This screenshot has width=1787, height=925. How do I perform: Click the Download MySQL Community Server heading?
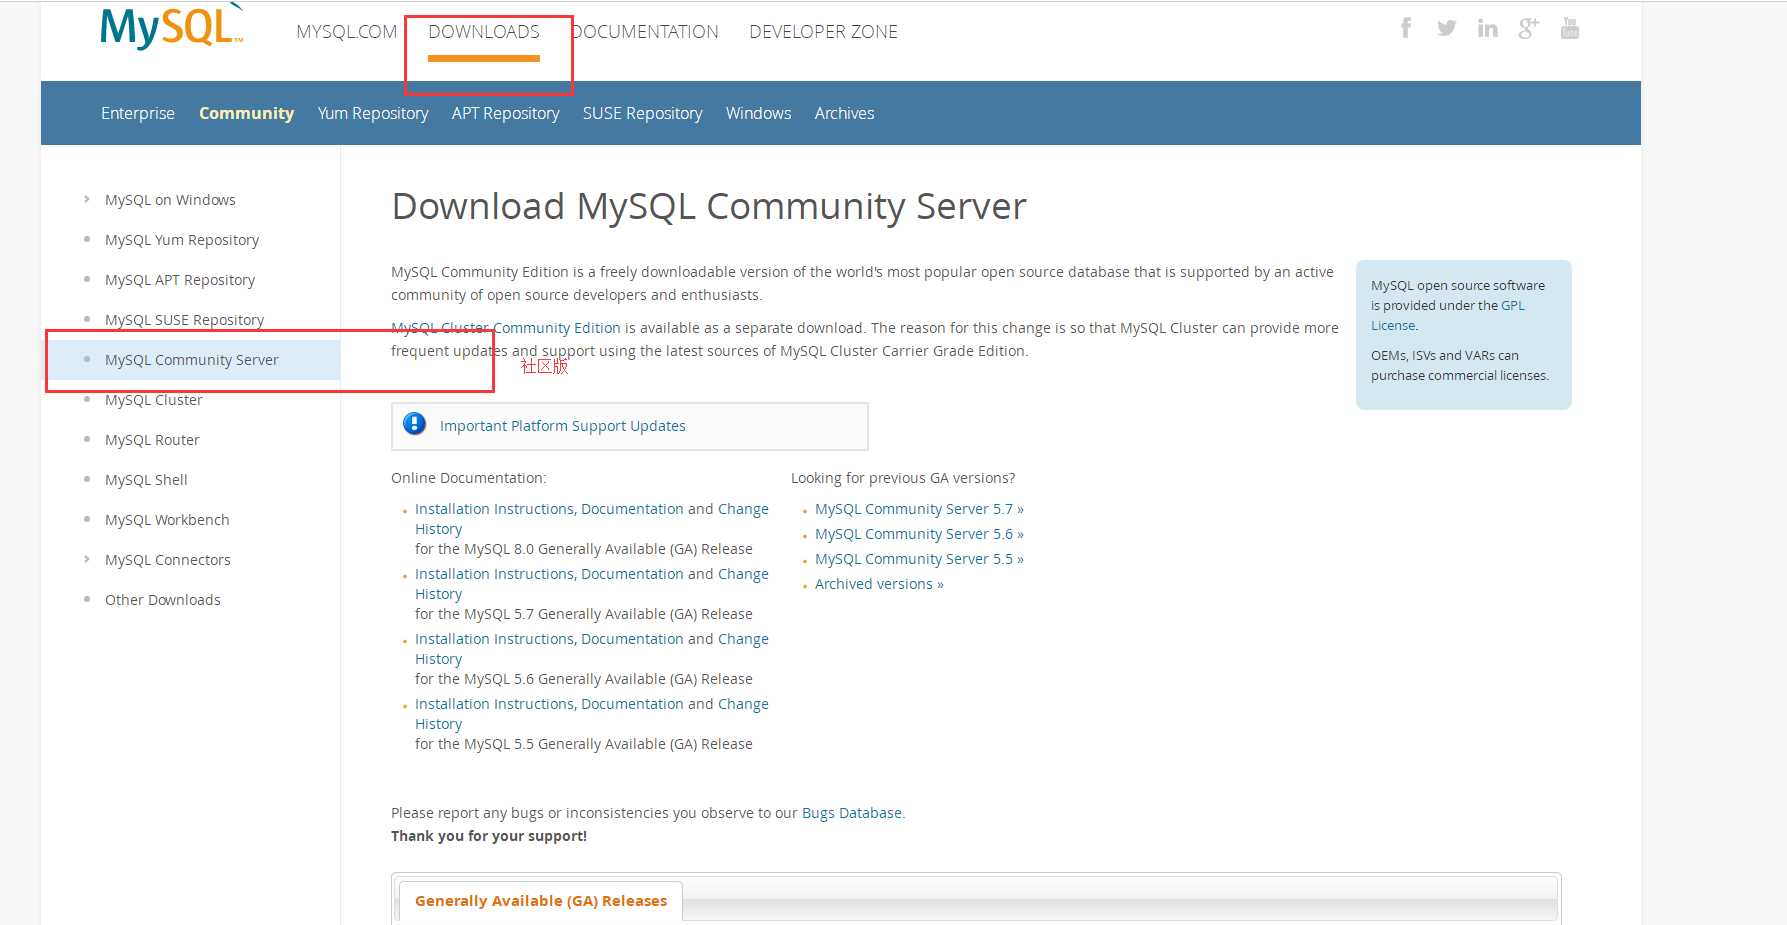(709, 207)
